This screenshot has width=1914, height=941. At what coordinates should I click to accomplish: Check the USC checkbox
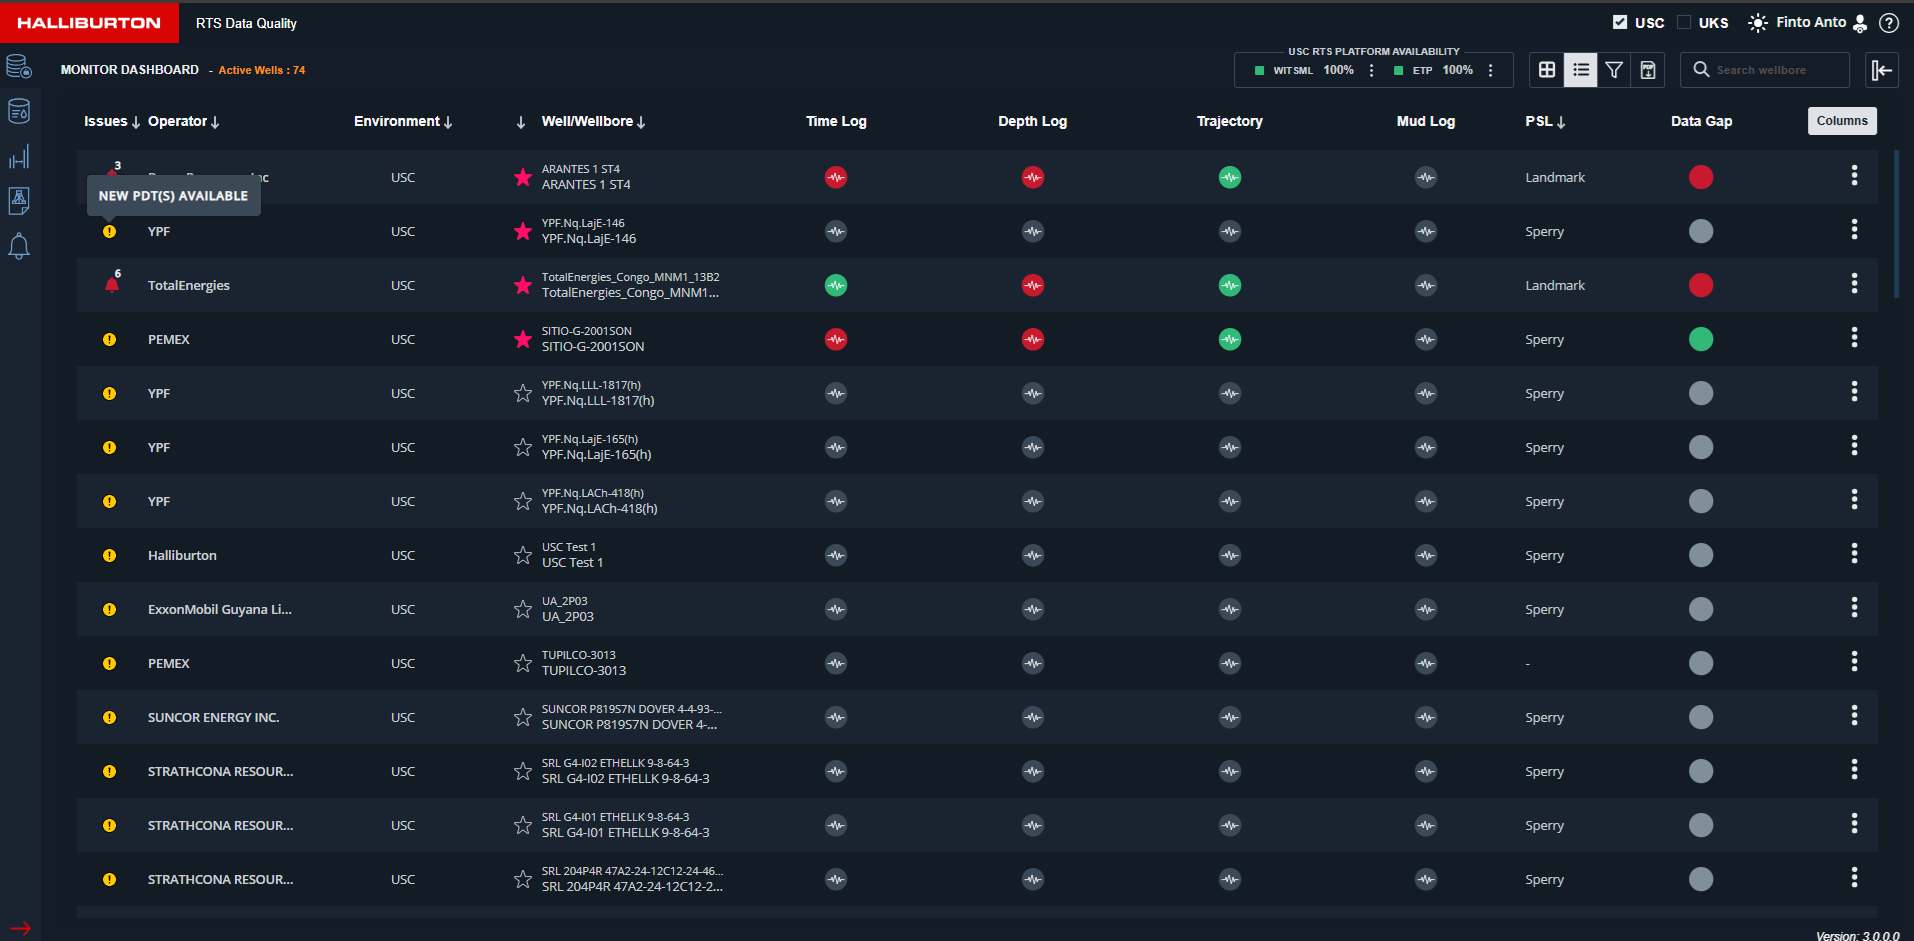[1620, 22]
